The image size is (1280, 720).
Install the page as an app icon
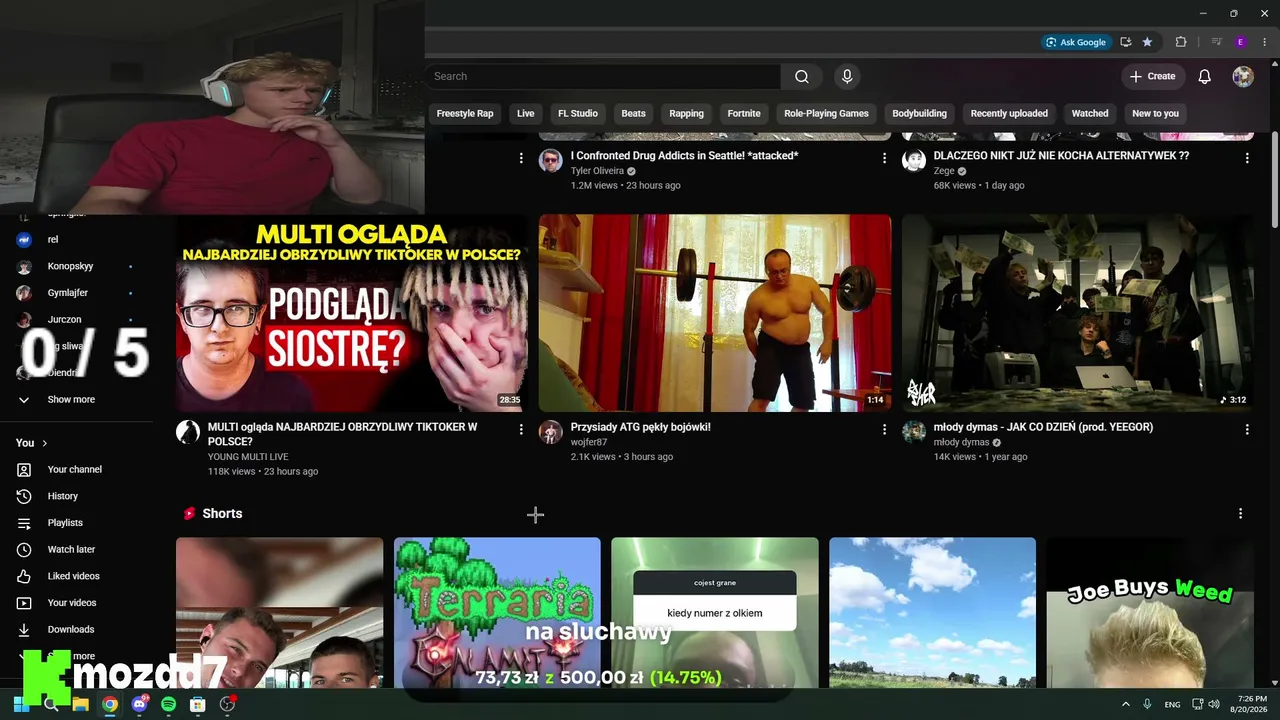1126,42
